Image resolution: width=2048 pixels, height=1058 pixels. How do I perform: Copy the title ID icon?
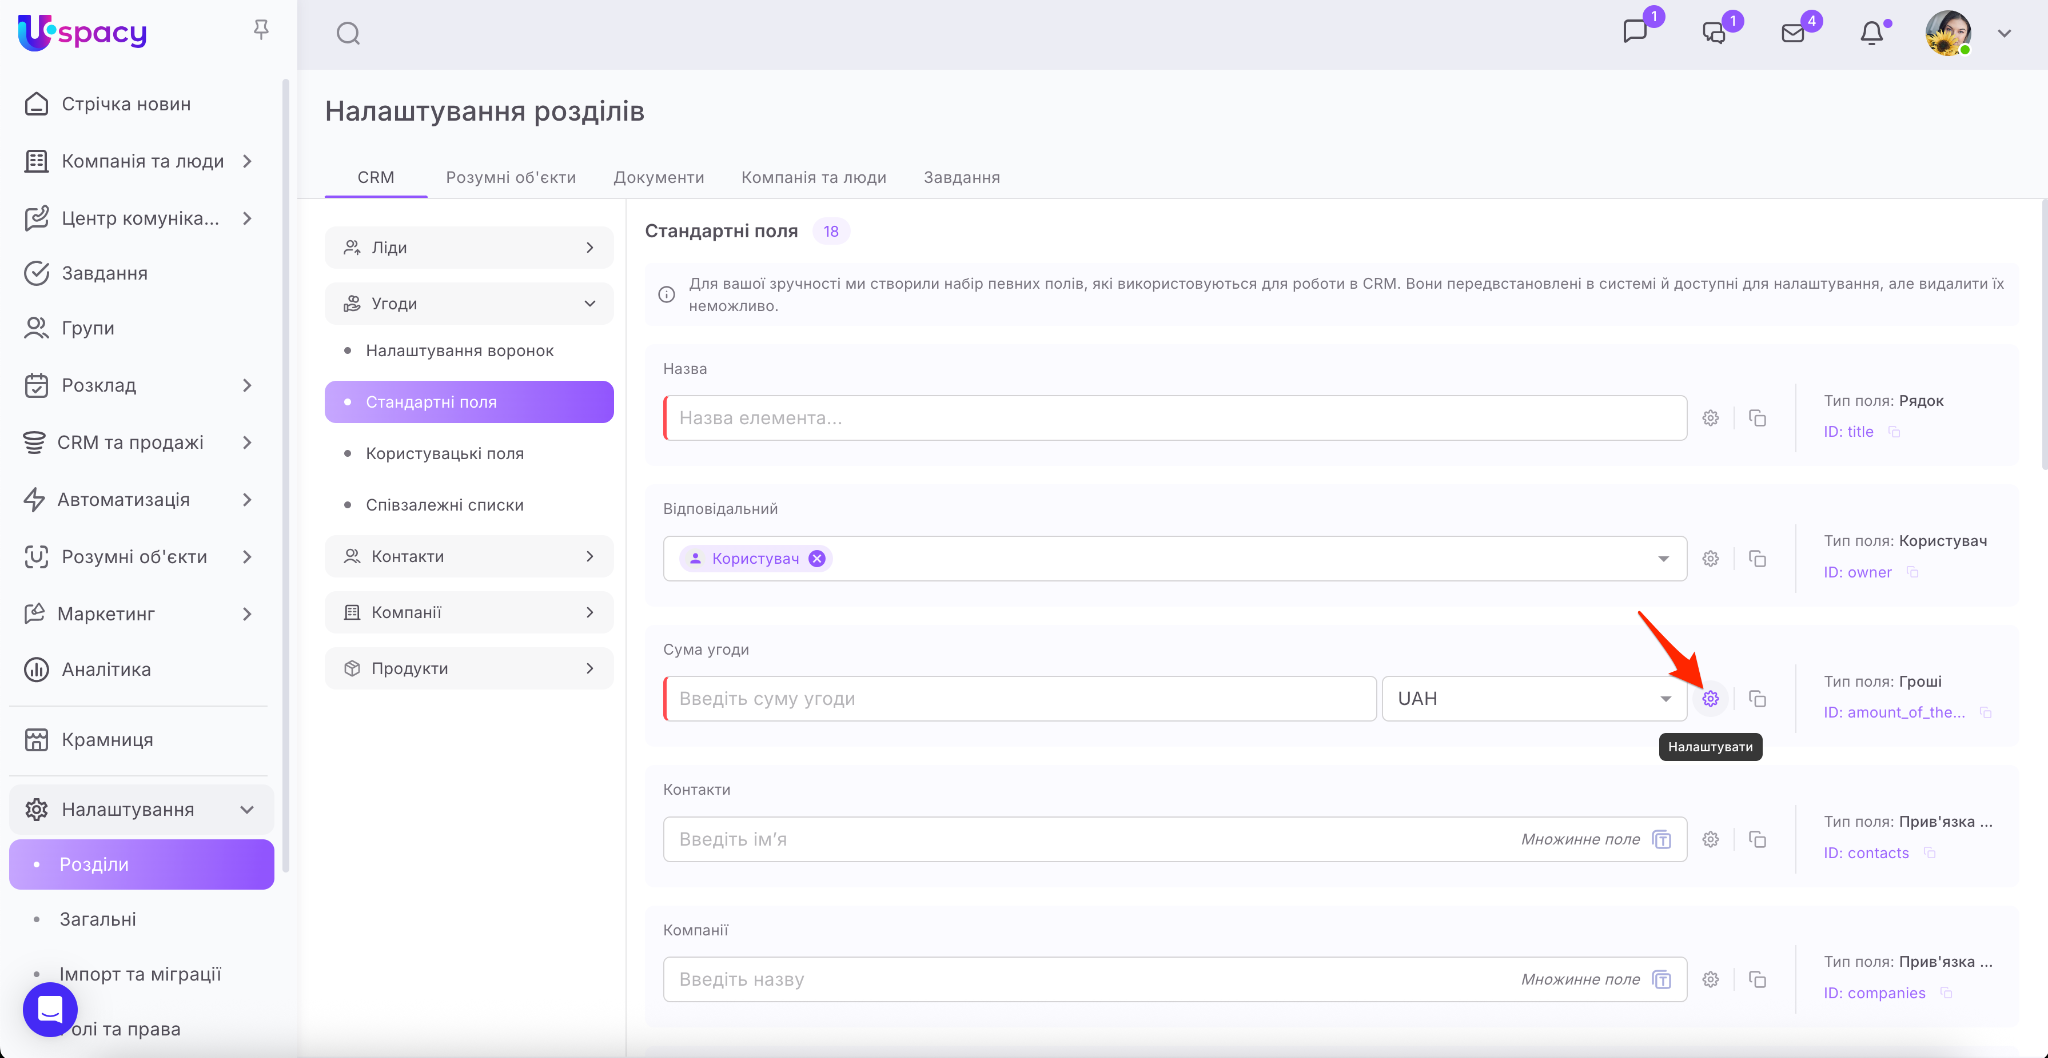(x=1894, y=432)
